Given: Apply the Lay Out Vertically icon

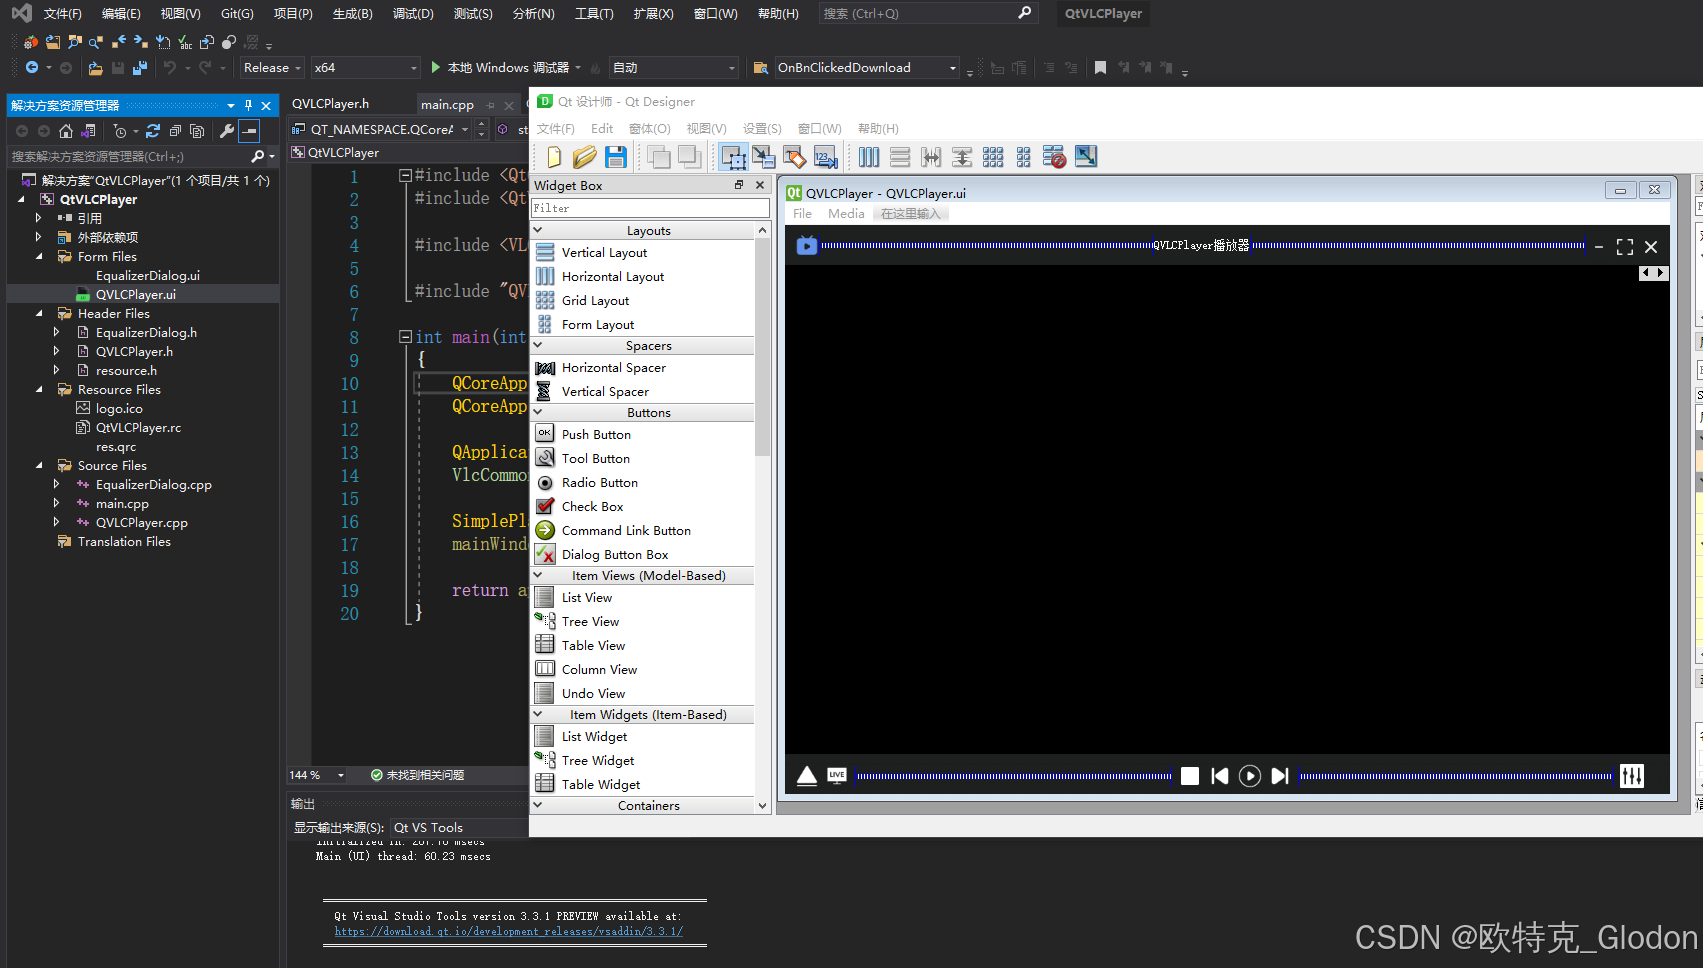Looking at the screenshot, I should coord(900,157).
